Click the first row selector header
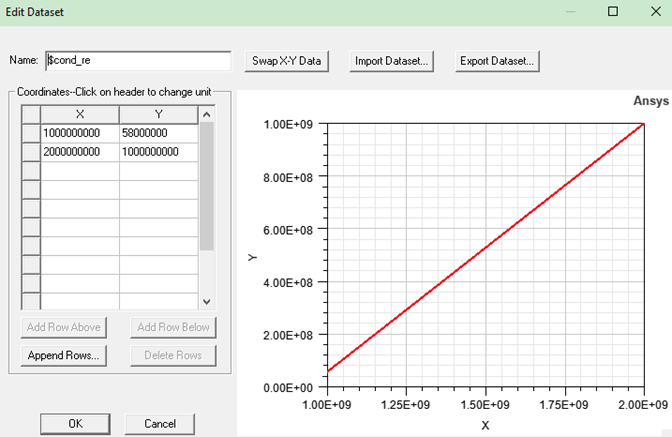Viewport: 672px width, 437px height. pyautogui.click(x=31, y=133)
